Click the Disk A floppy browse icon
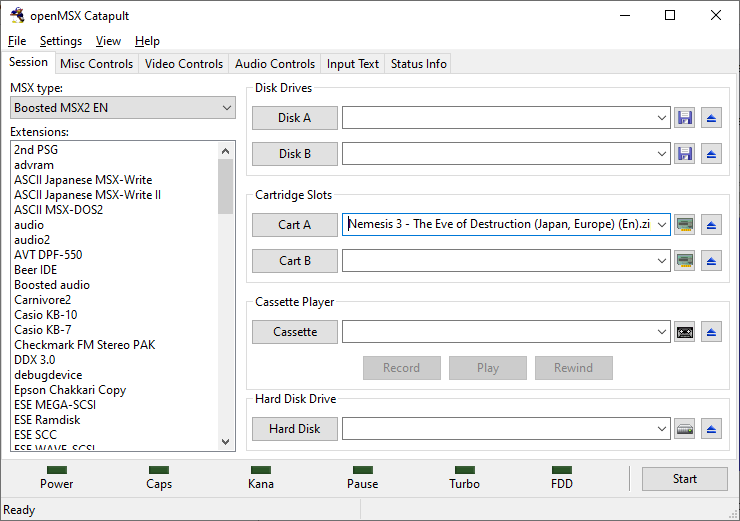 pos(684,118)
